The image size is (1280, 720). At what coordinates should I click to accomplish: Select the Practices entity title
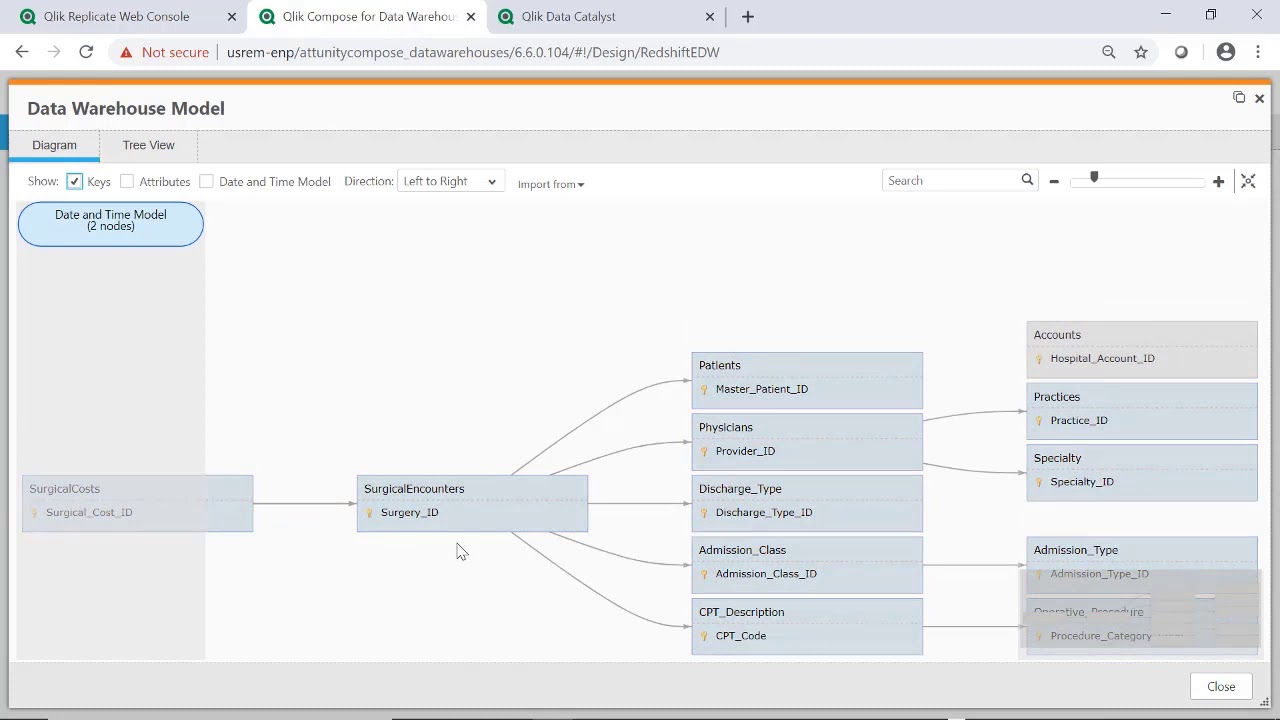tap(1057, 397)
